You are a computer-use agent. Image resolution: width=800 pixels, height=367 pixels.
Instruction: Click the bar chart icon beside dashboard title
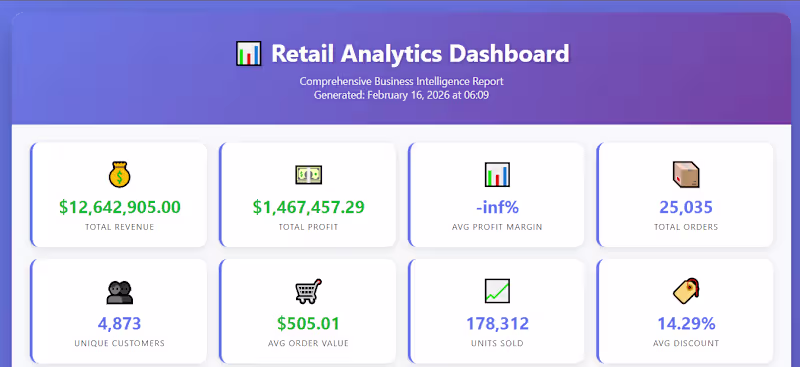click(248, 54)
